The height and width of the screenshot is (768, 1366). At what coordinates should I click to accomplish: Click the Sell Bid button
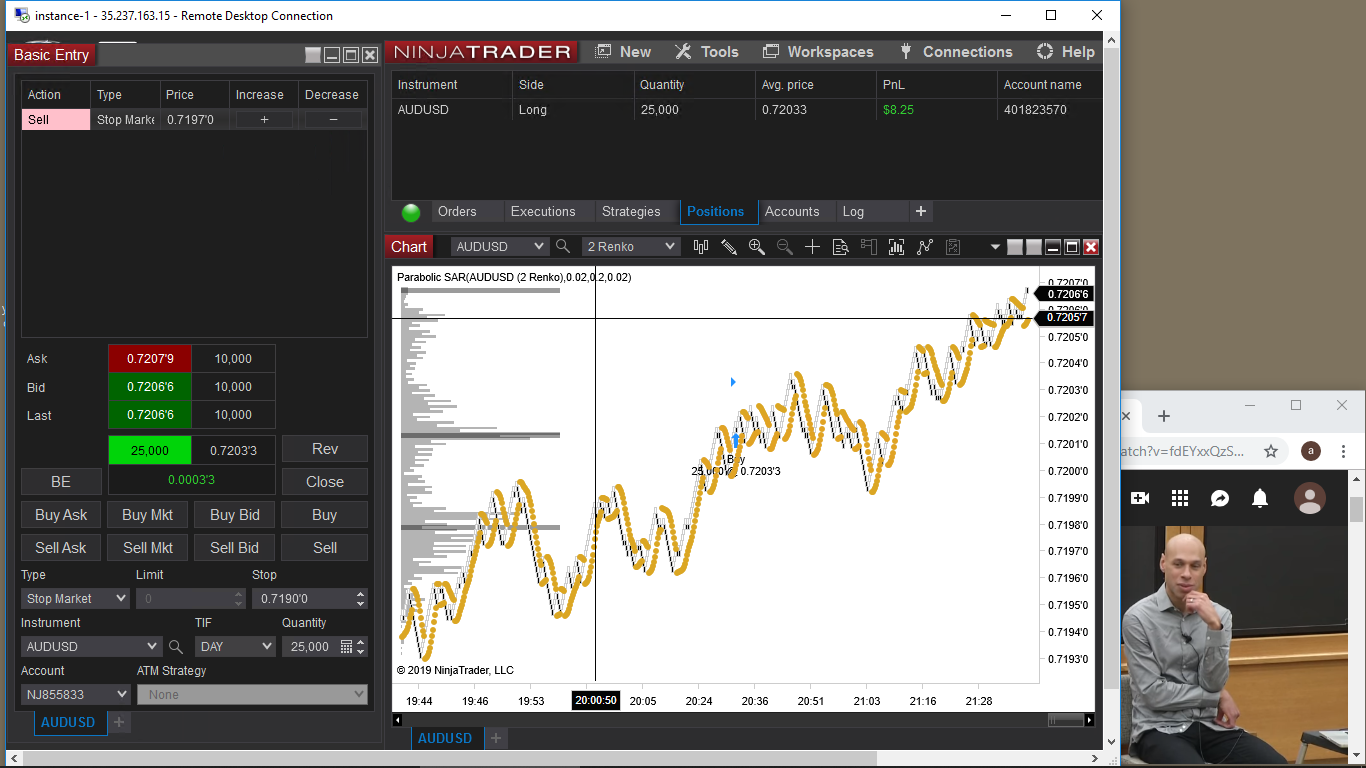coord(235,548)
